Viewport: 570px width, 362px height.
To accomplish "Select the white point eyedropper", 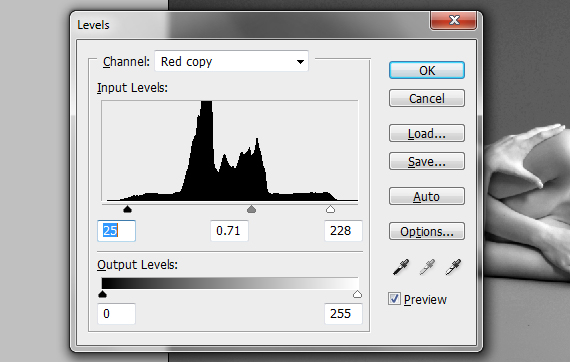I will click(x=453, y=267).
